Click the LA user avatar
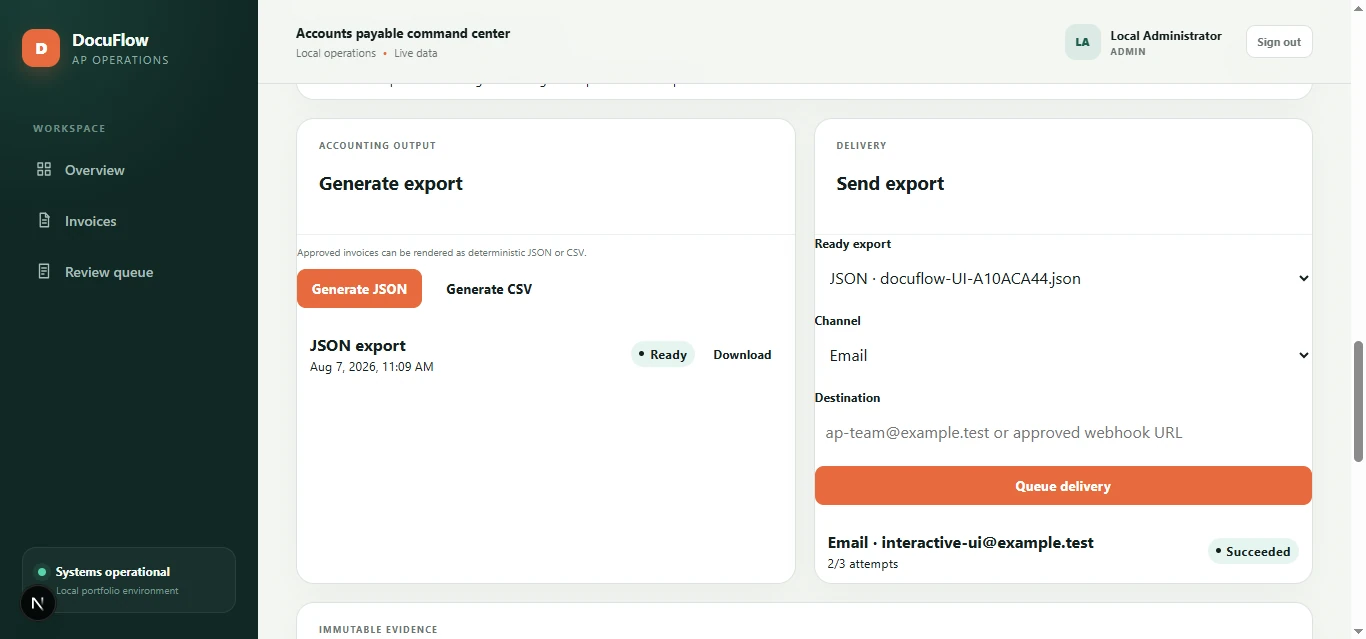The height and width of the screenshot is (639, 1366). (x=1082, y=42)
